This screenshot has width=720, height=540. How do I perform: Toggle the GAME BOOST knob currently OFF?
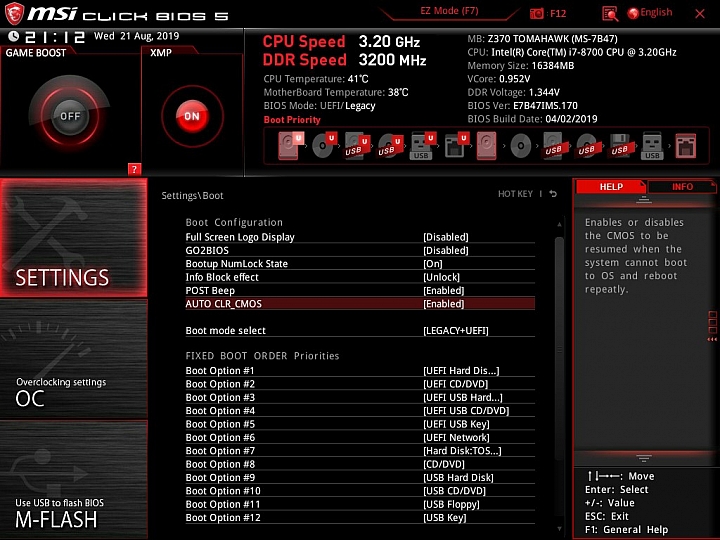pos(70,116)
